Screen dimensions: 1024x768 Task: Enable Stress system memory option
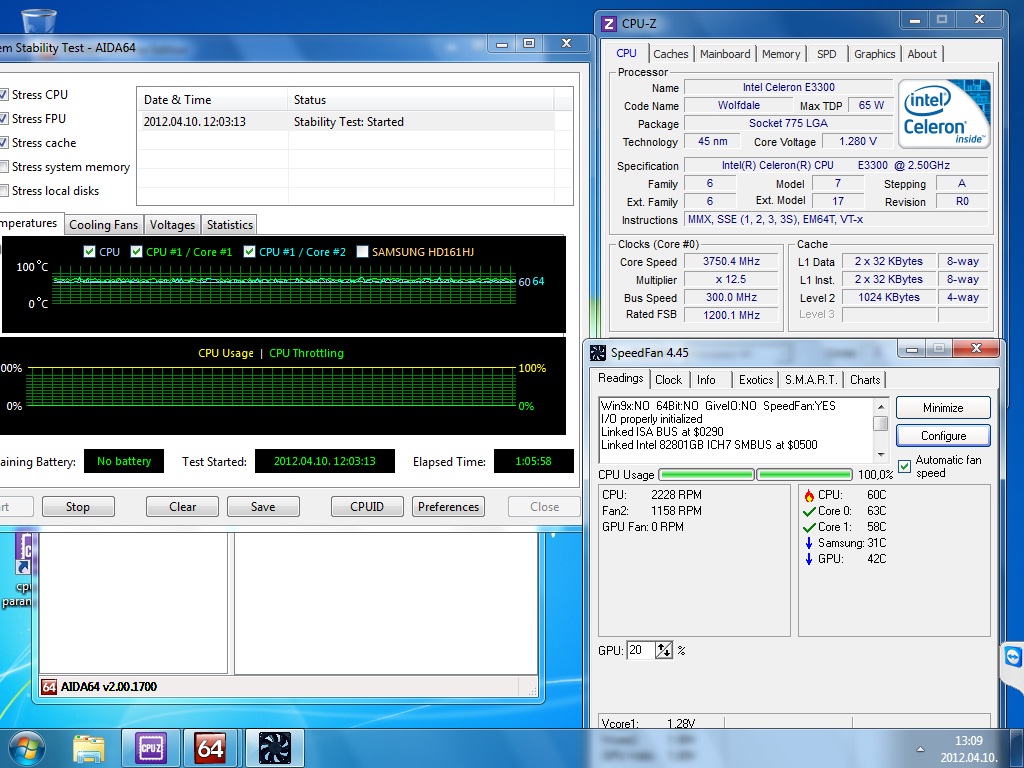coord(5,167)
